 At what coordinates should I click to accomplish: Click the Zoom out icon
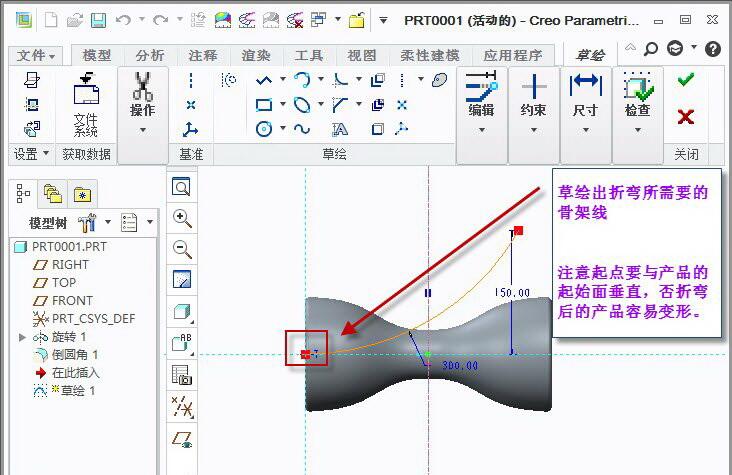coord(182,249)
